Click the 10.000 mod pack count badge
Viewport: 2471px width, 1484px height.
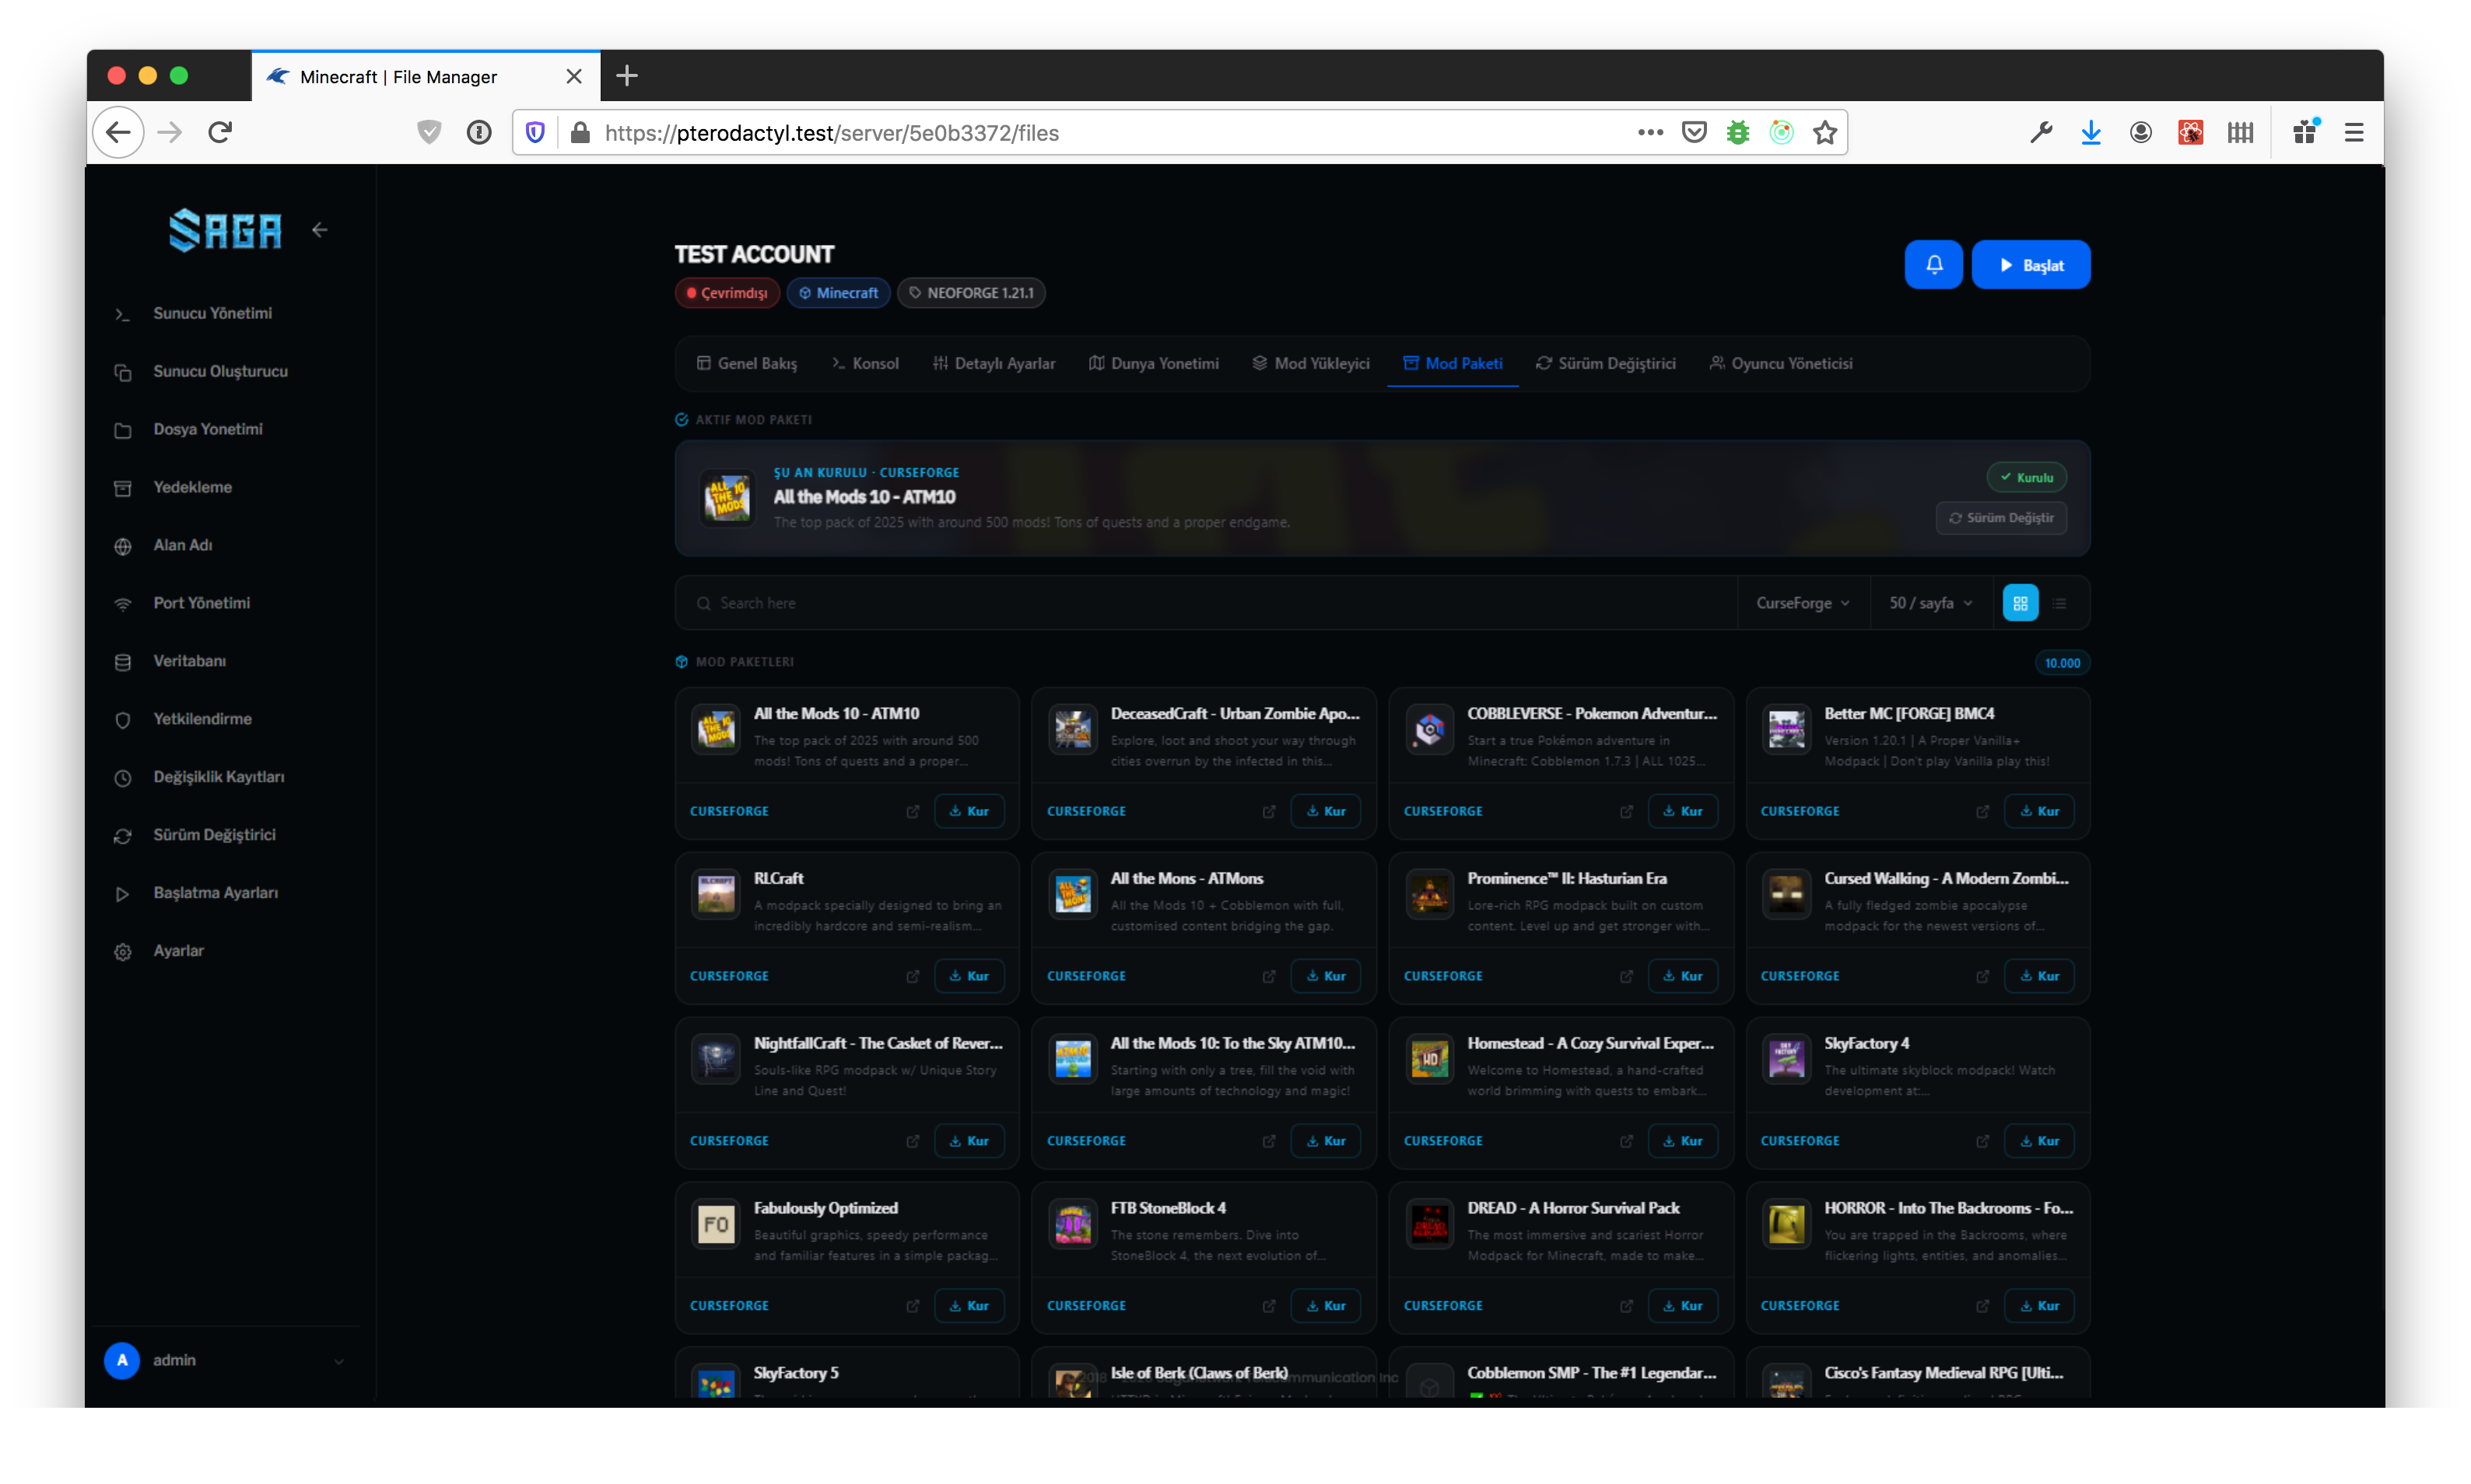point(2061,663)
